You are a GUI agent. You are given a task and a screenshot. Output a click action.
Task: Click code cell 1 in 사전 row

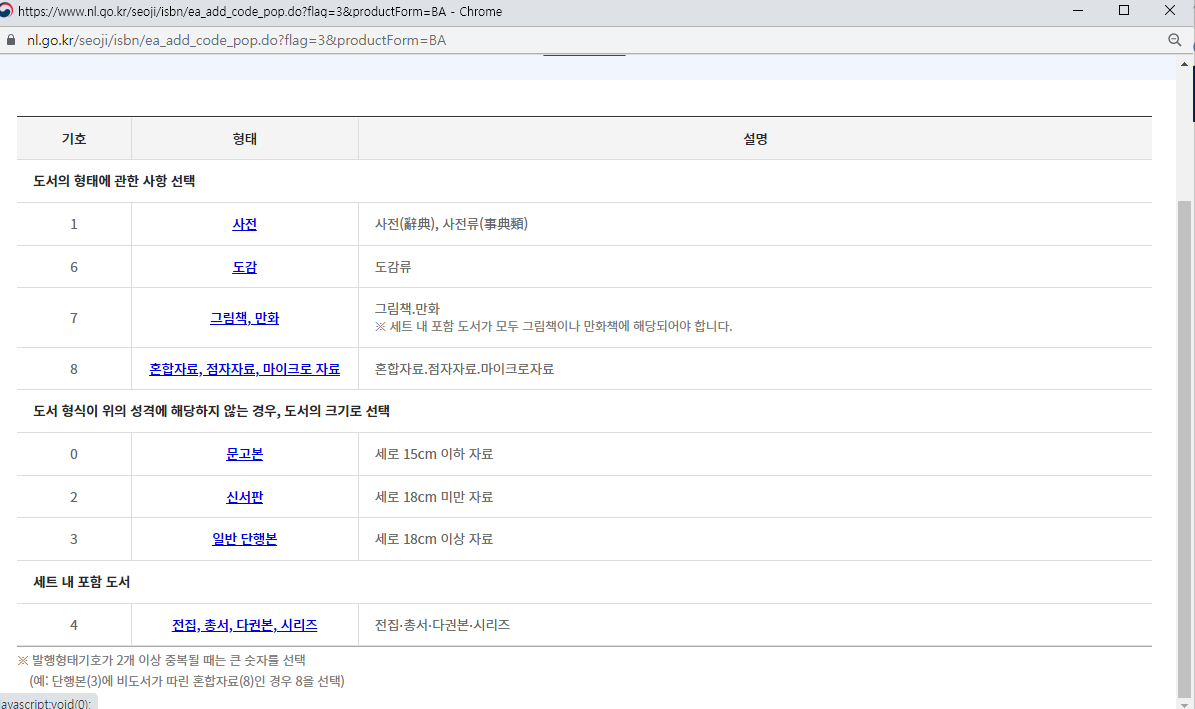point(74,224)
